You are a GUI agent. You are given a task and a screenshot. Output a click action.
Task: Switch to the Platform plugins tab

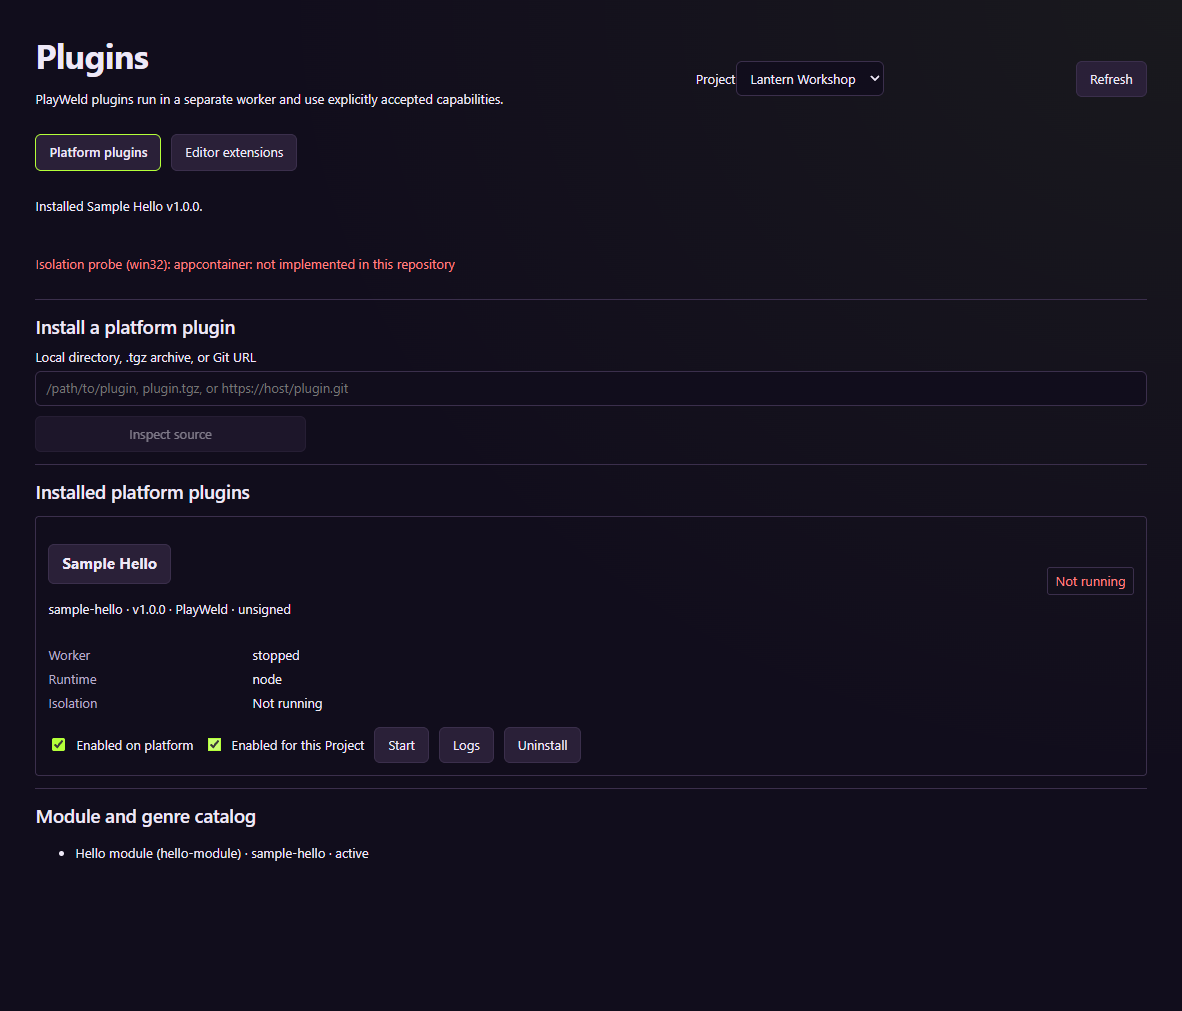pyautogui.click(x=98, y=152)
